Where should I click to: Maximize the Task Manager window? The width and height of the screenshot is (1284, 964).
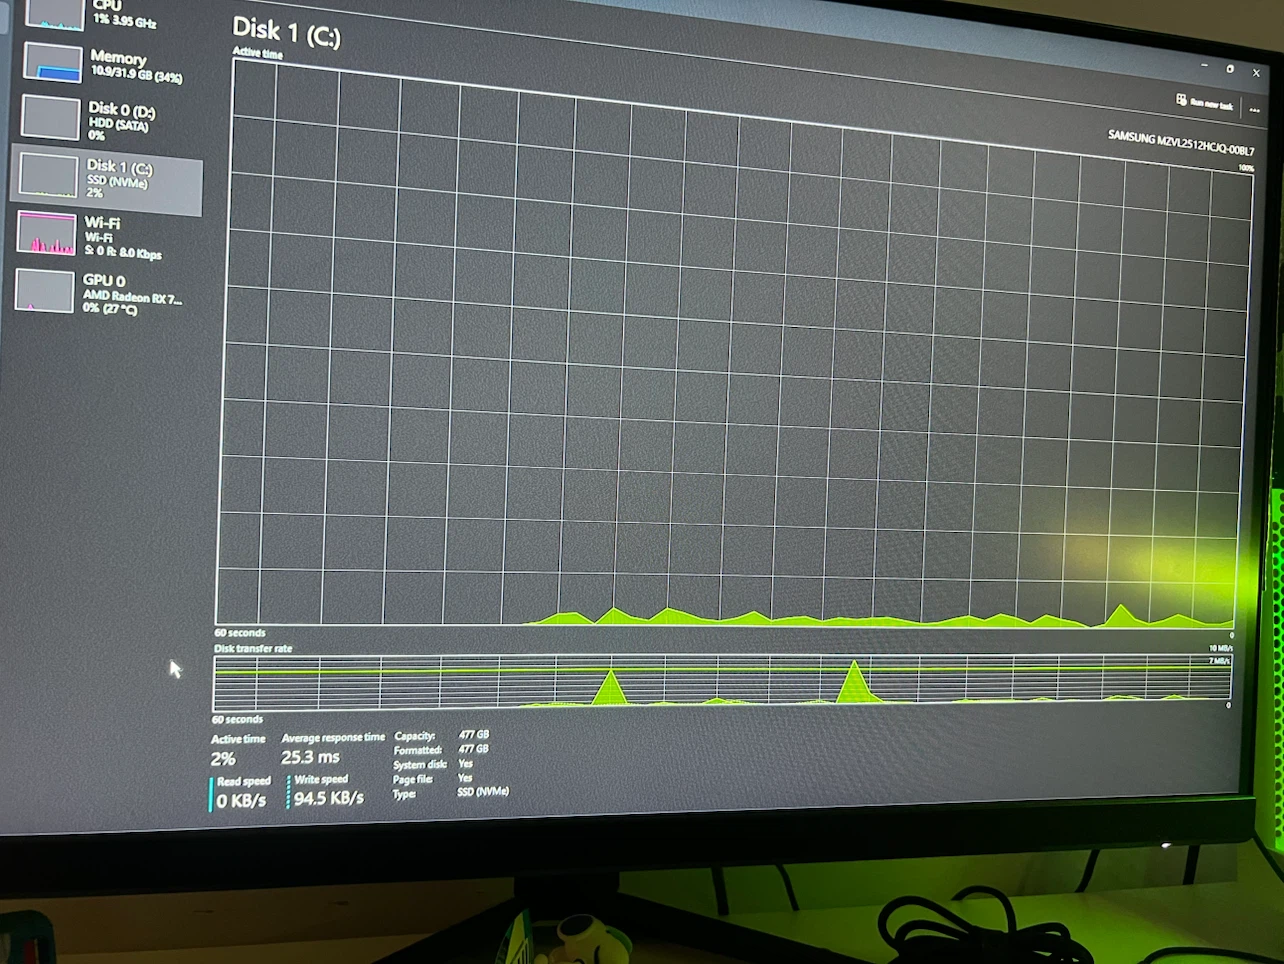(1230, 69)
